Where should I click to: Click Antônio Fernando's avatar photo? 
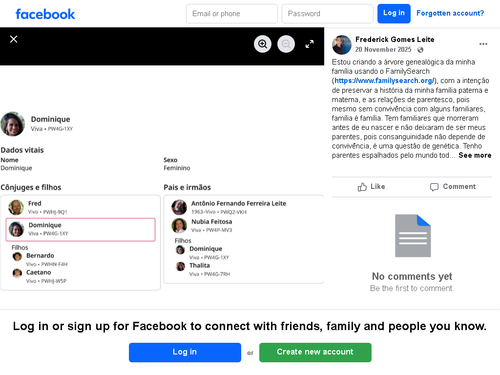[x=179, y=207]
